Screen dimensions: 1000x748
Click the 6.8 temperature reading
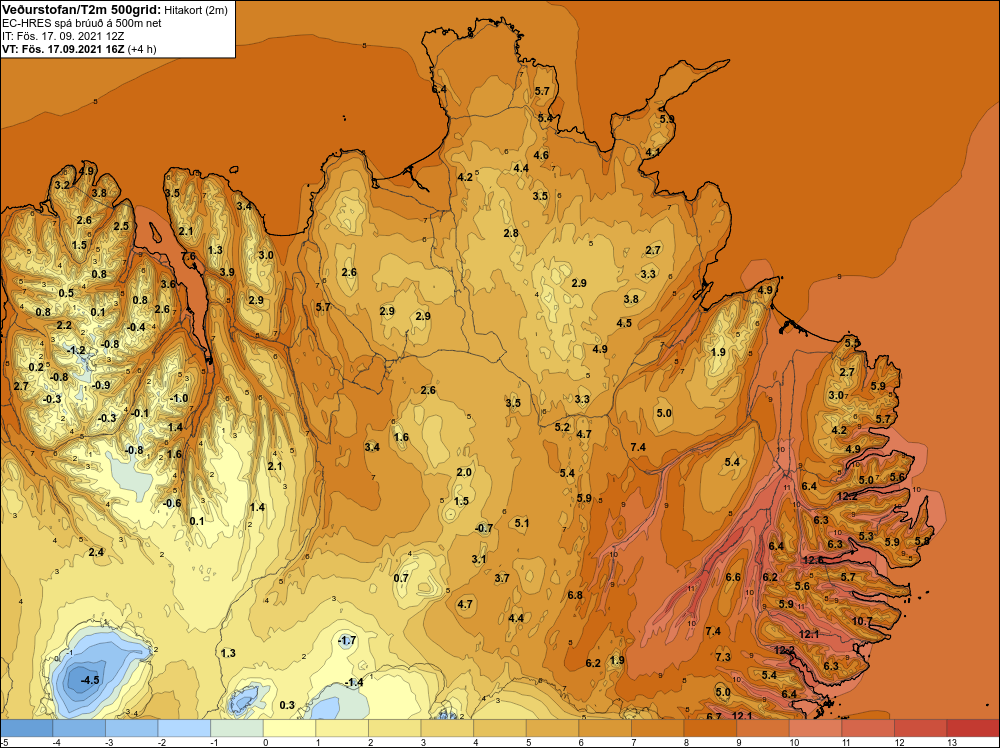tap(575, 595)
